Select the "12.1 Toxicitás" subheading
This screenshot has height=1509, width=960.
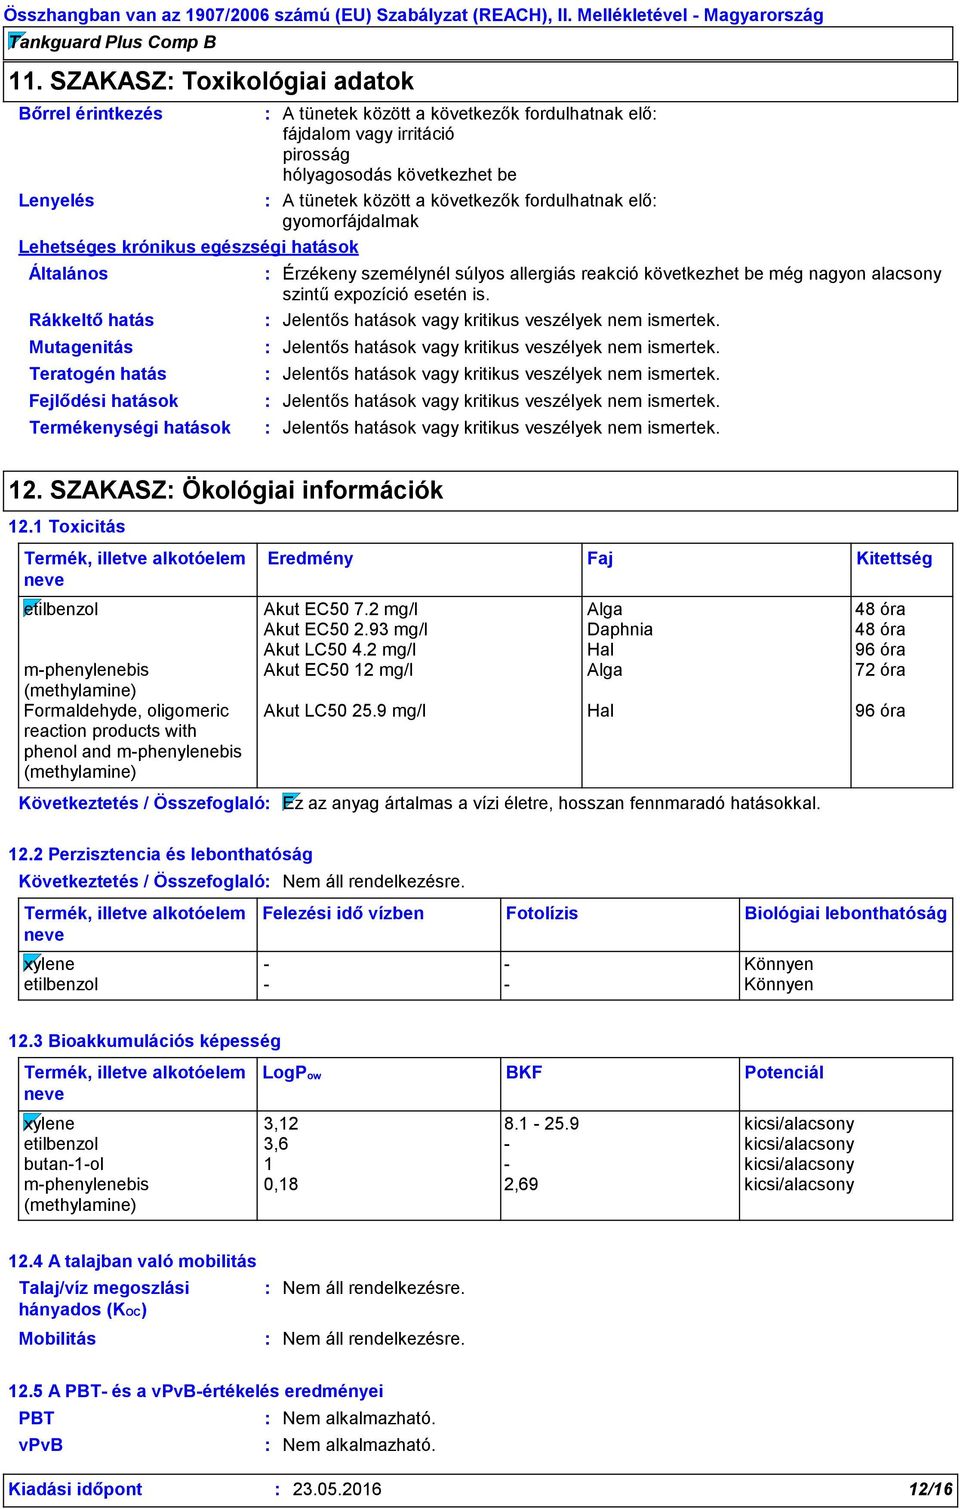click(x=67, y=527)
